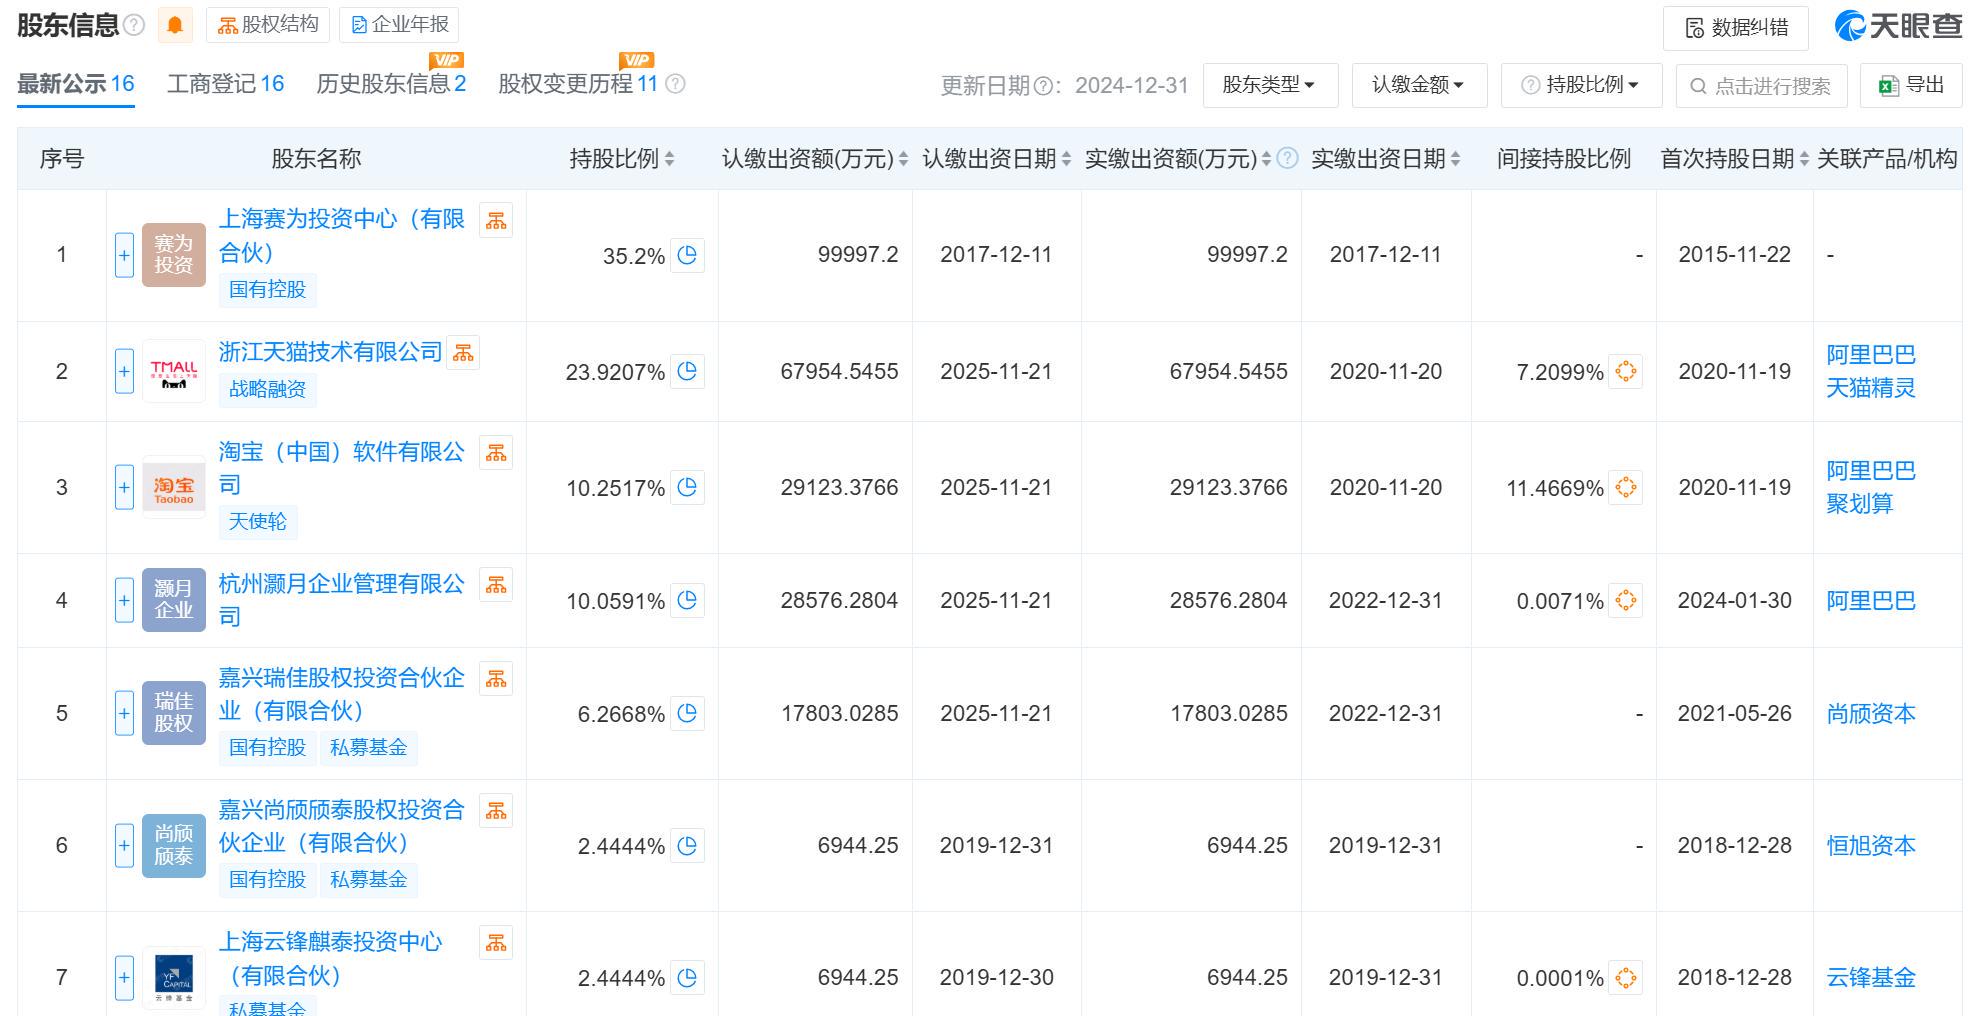Image resolution: width=1970 pixels, height=1016 pixels.
Task: Click help icon beside 实缴出资额 header
Action: pos(1288,158)
